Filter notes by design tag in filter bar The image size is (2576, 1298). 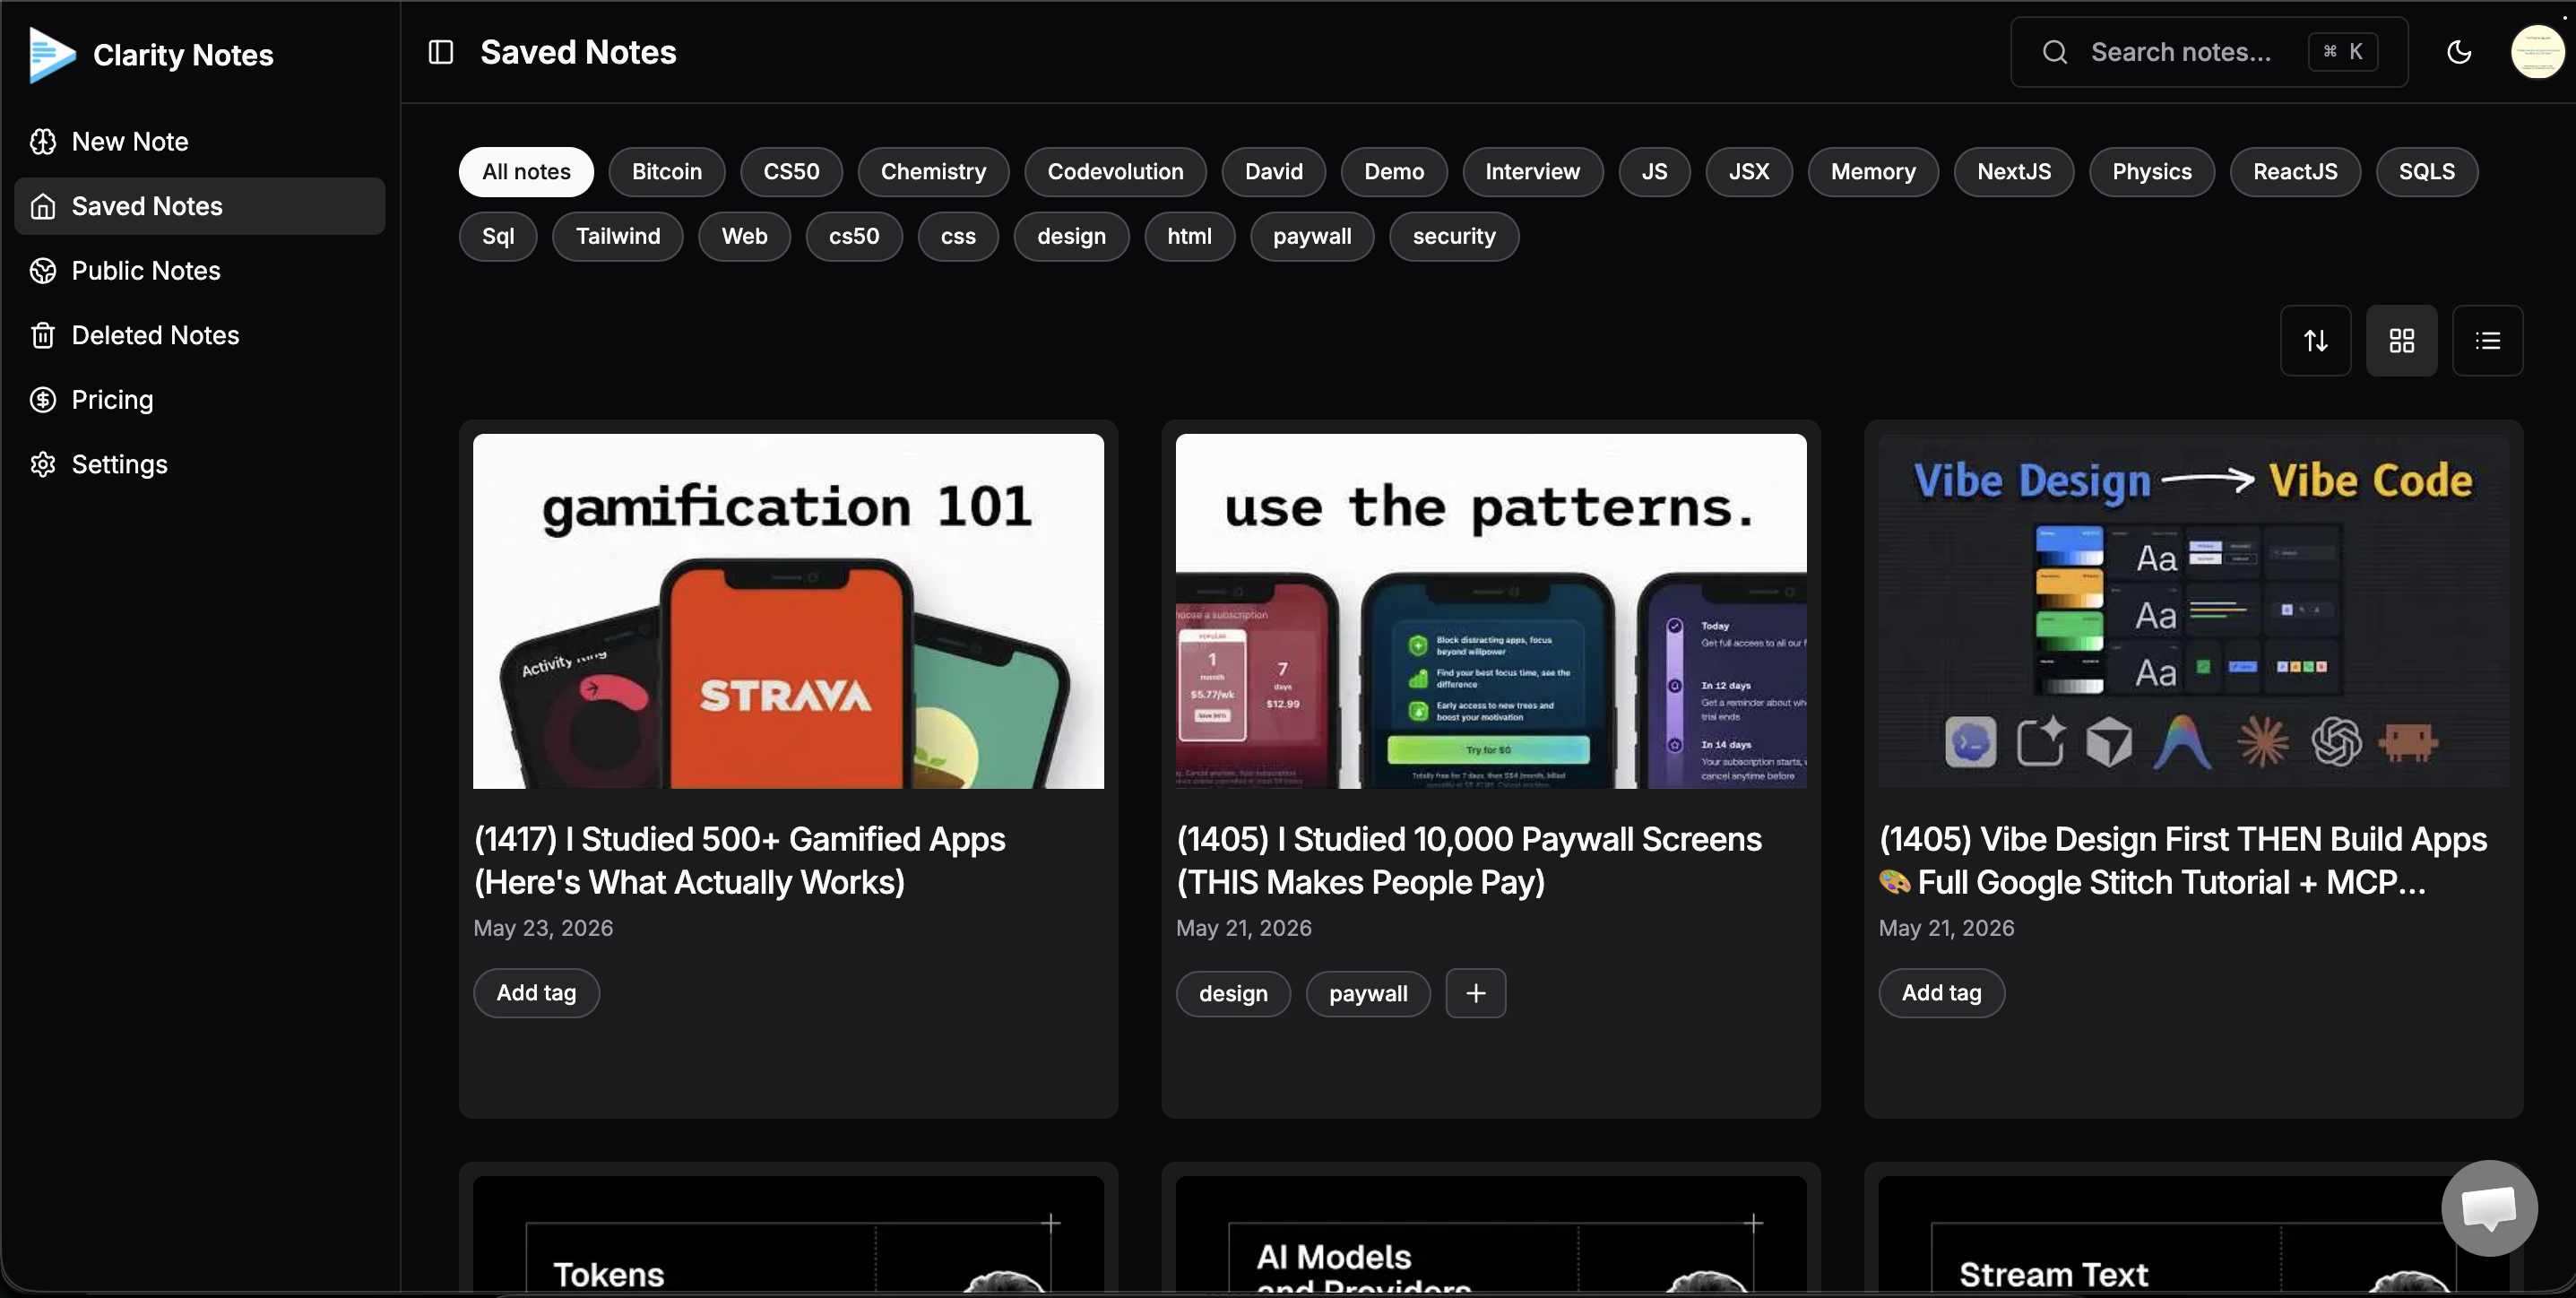click(x=1071, y=237)
